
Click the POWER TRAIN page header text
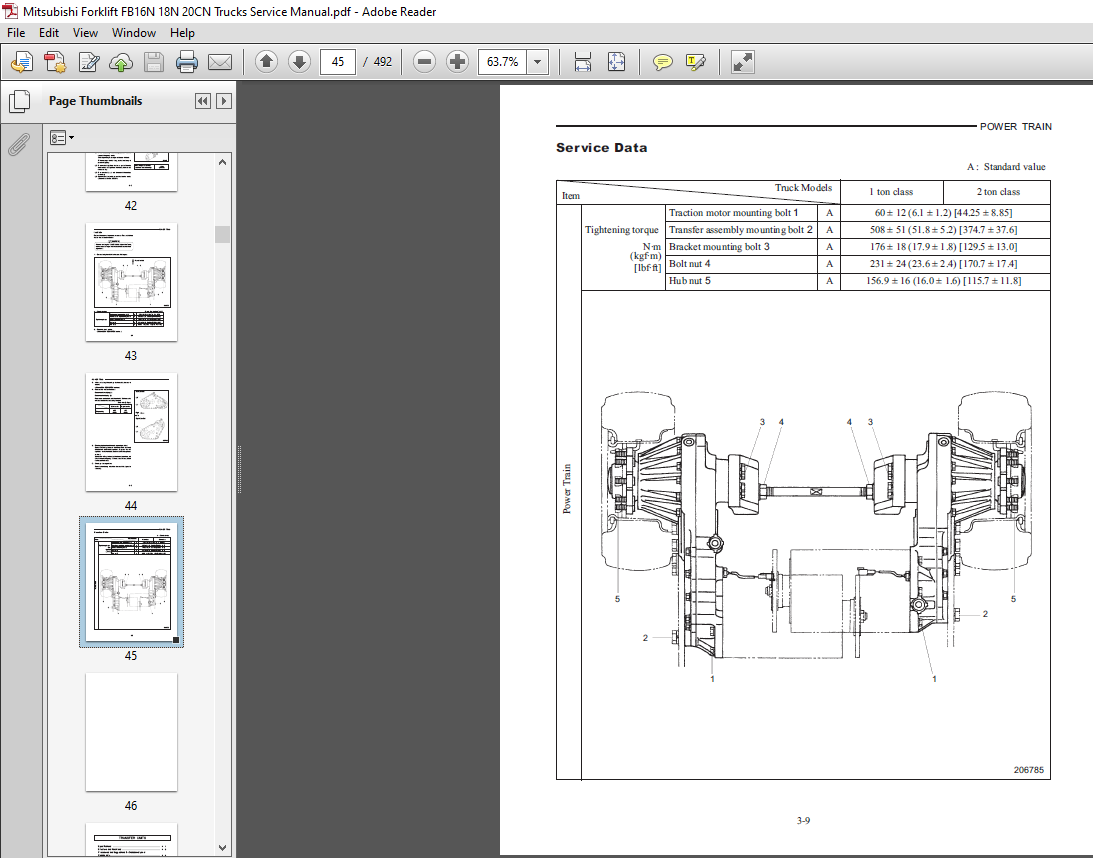(x=1016, y=127)
